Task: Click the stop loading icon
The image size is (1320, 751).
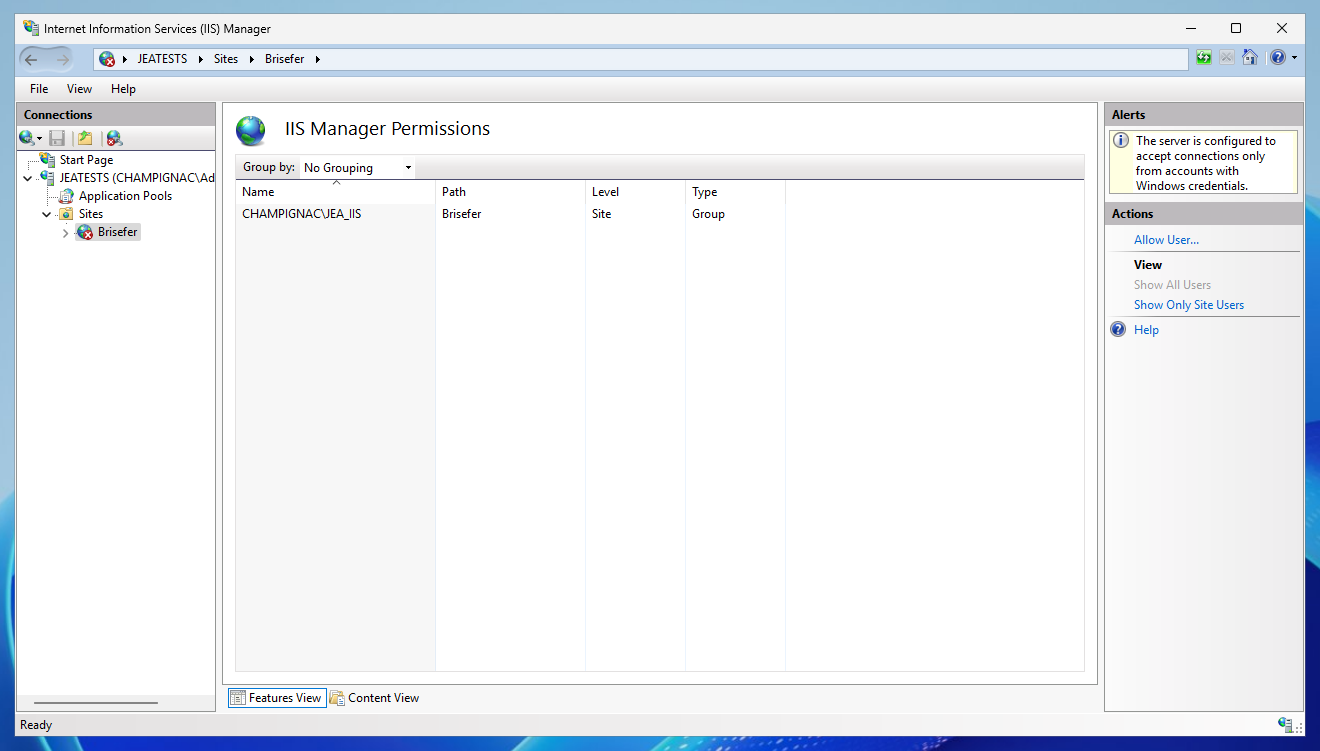Action: click(1227, 58)
